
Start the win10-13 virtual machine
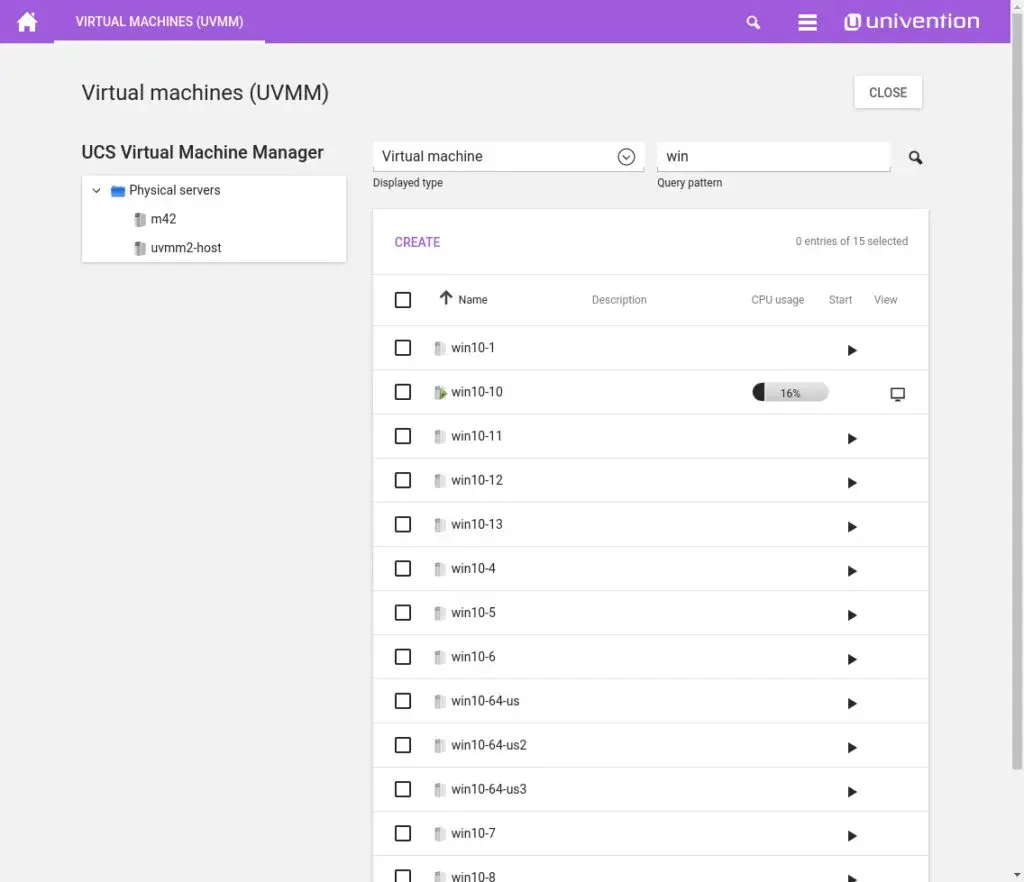point(852,527)
